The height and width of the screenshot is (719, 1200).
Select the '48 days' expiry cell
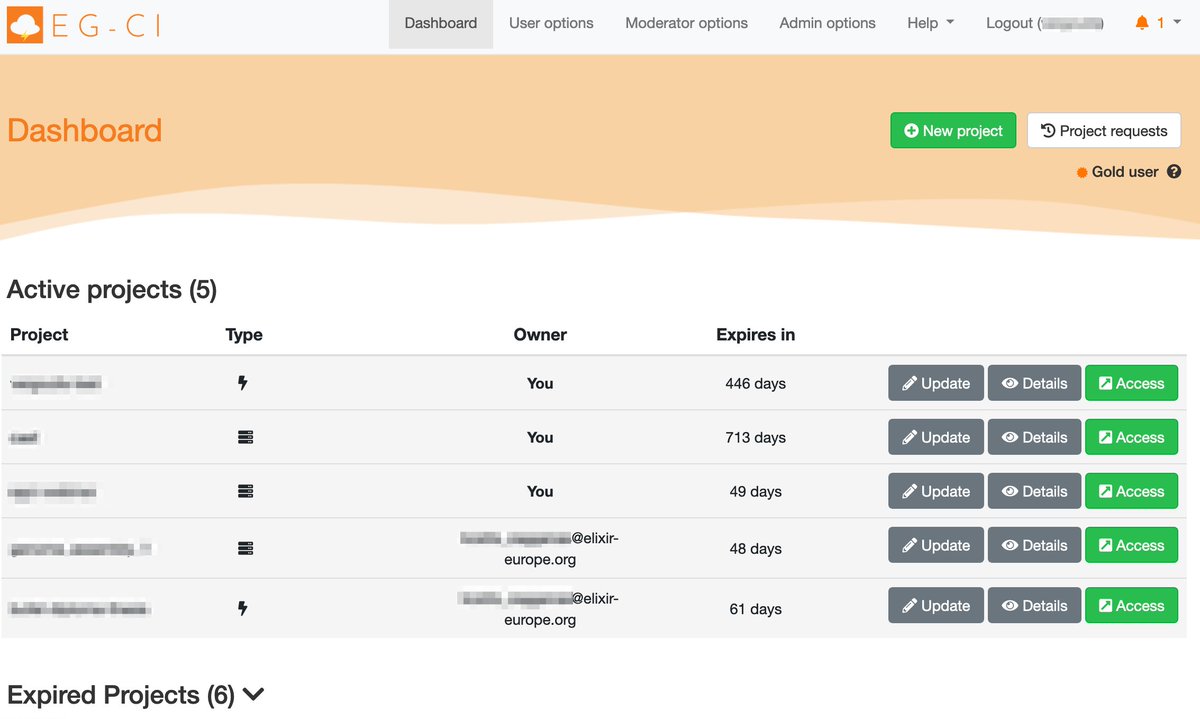point(756,548)
